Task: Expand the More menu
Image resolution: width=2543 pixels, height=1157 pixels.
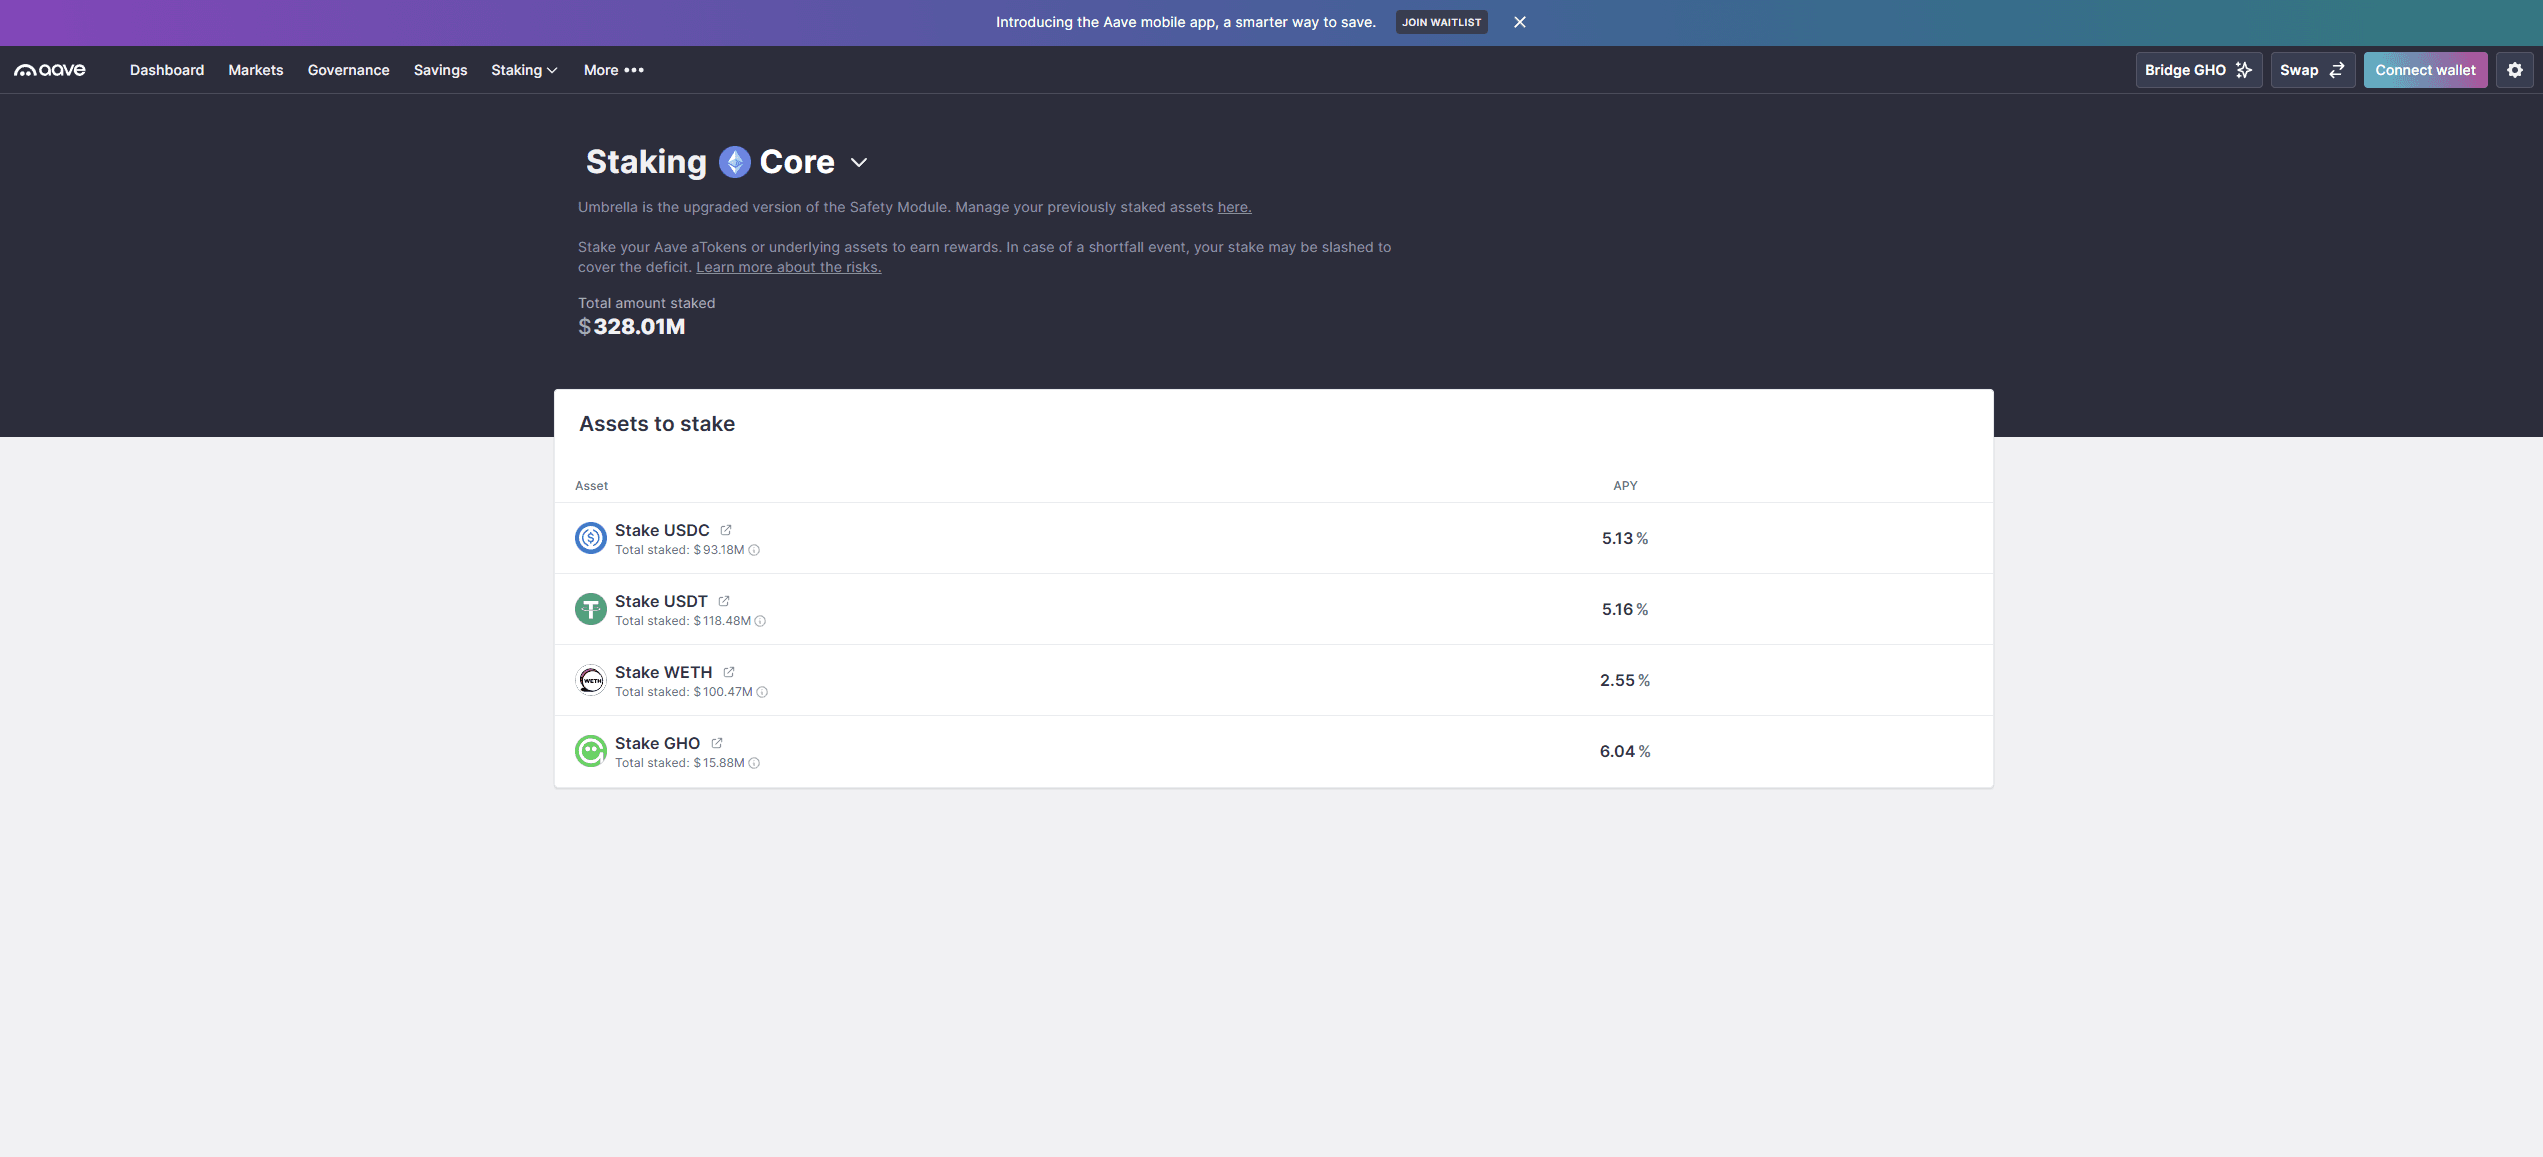Action: pyautogui.click(x=613, y=70)
